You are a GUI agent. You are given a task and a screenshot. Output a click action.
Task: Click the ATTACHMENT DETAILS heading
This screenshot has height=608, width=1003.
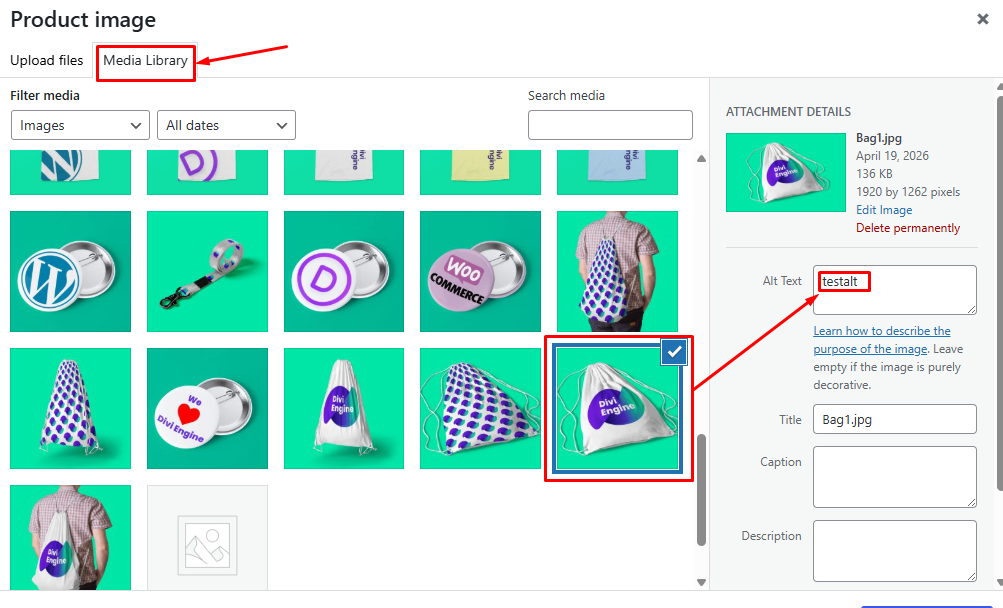coord(788,112)
